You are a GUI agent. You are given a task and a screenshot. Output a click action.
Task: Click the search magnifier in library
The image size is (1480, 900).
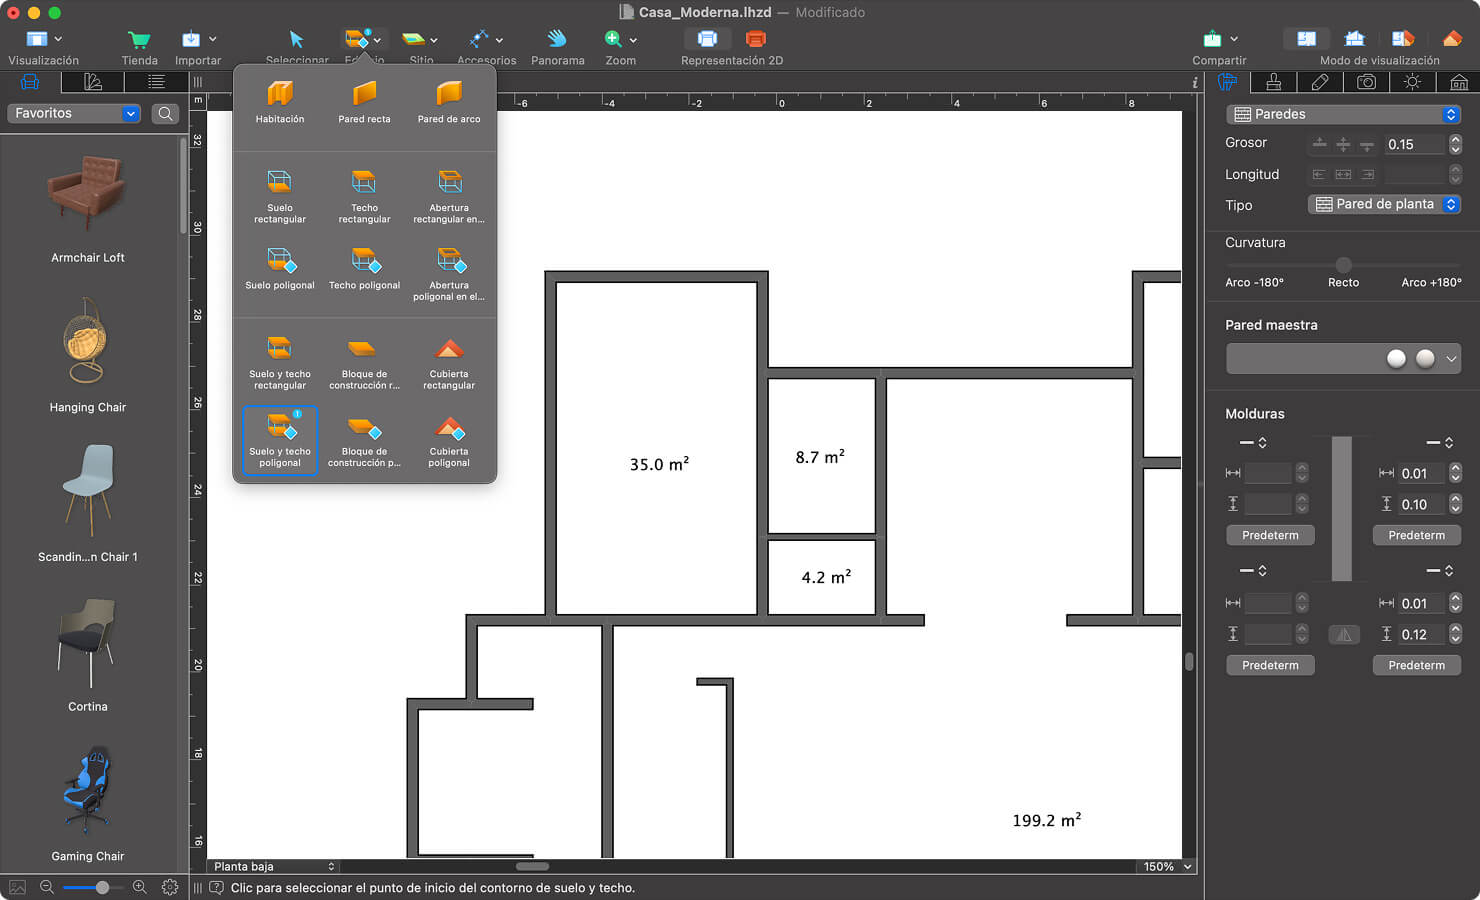[x=165, y=114]
